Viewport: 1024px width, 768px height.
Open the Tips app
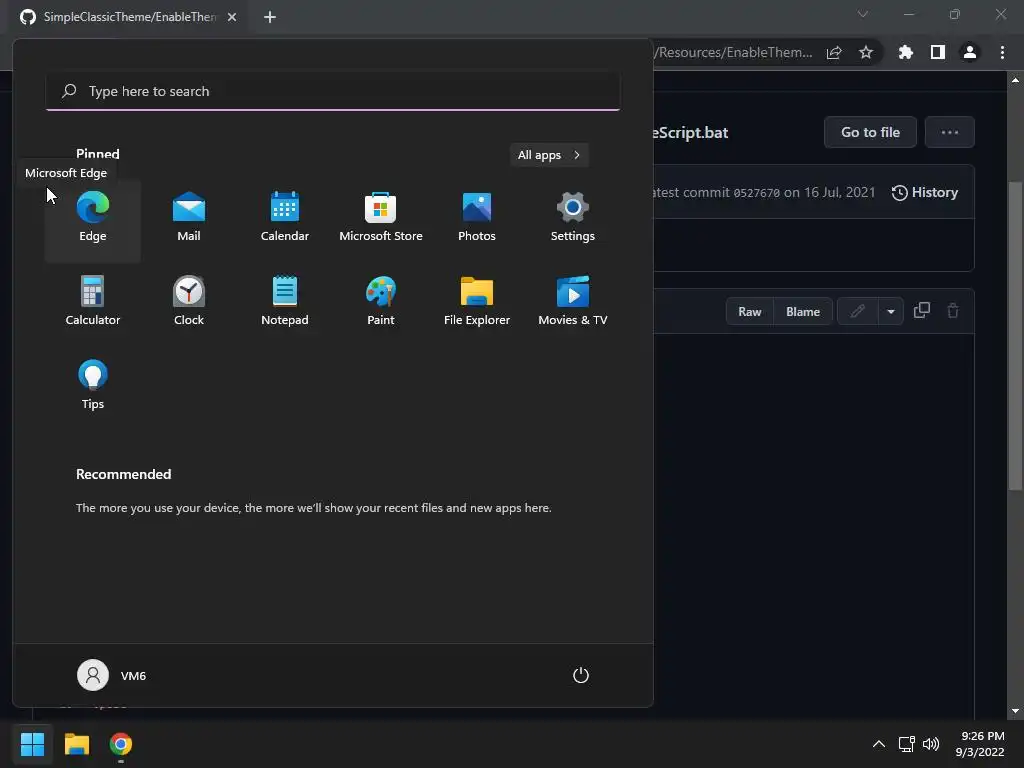(x=93, y=387)
